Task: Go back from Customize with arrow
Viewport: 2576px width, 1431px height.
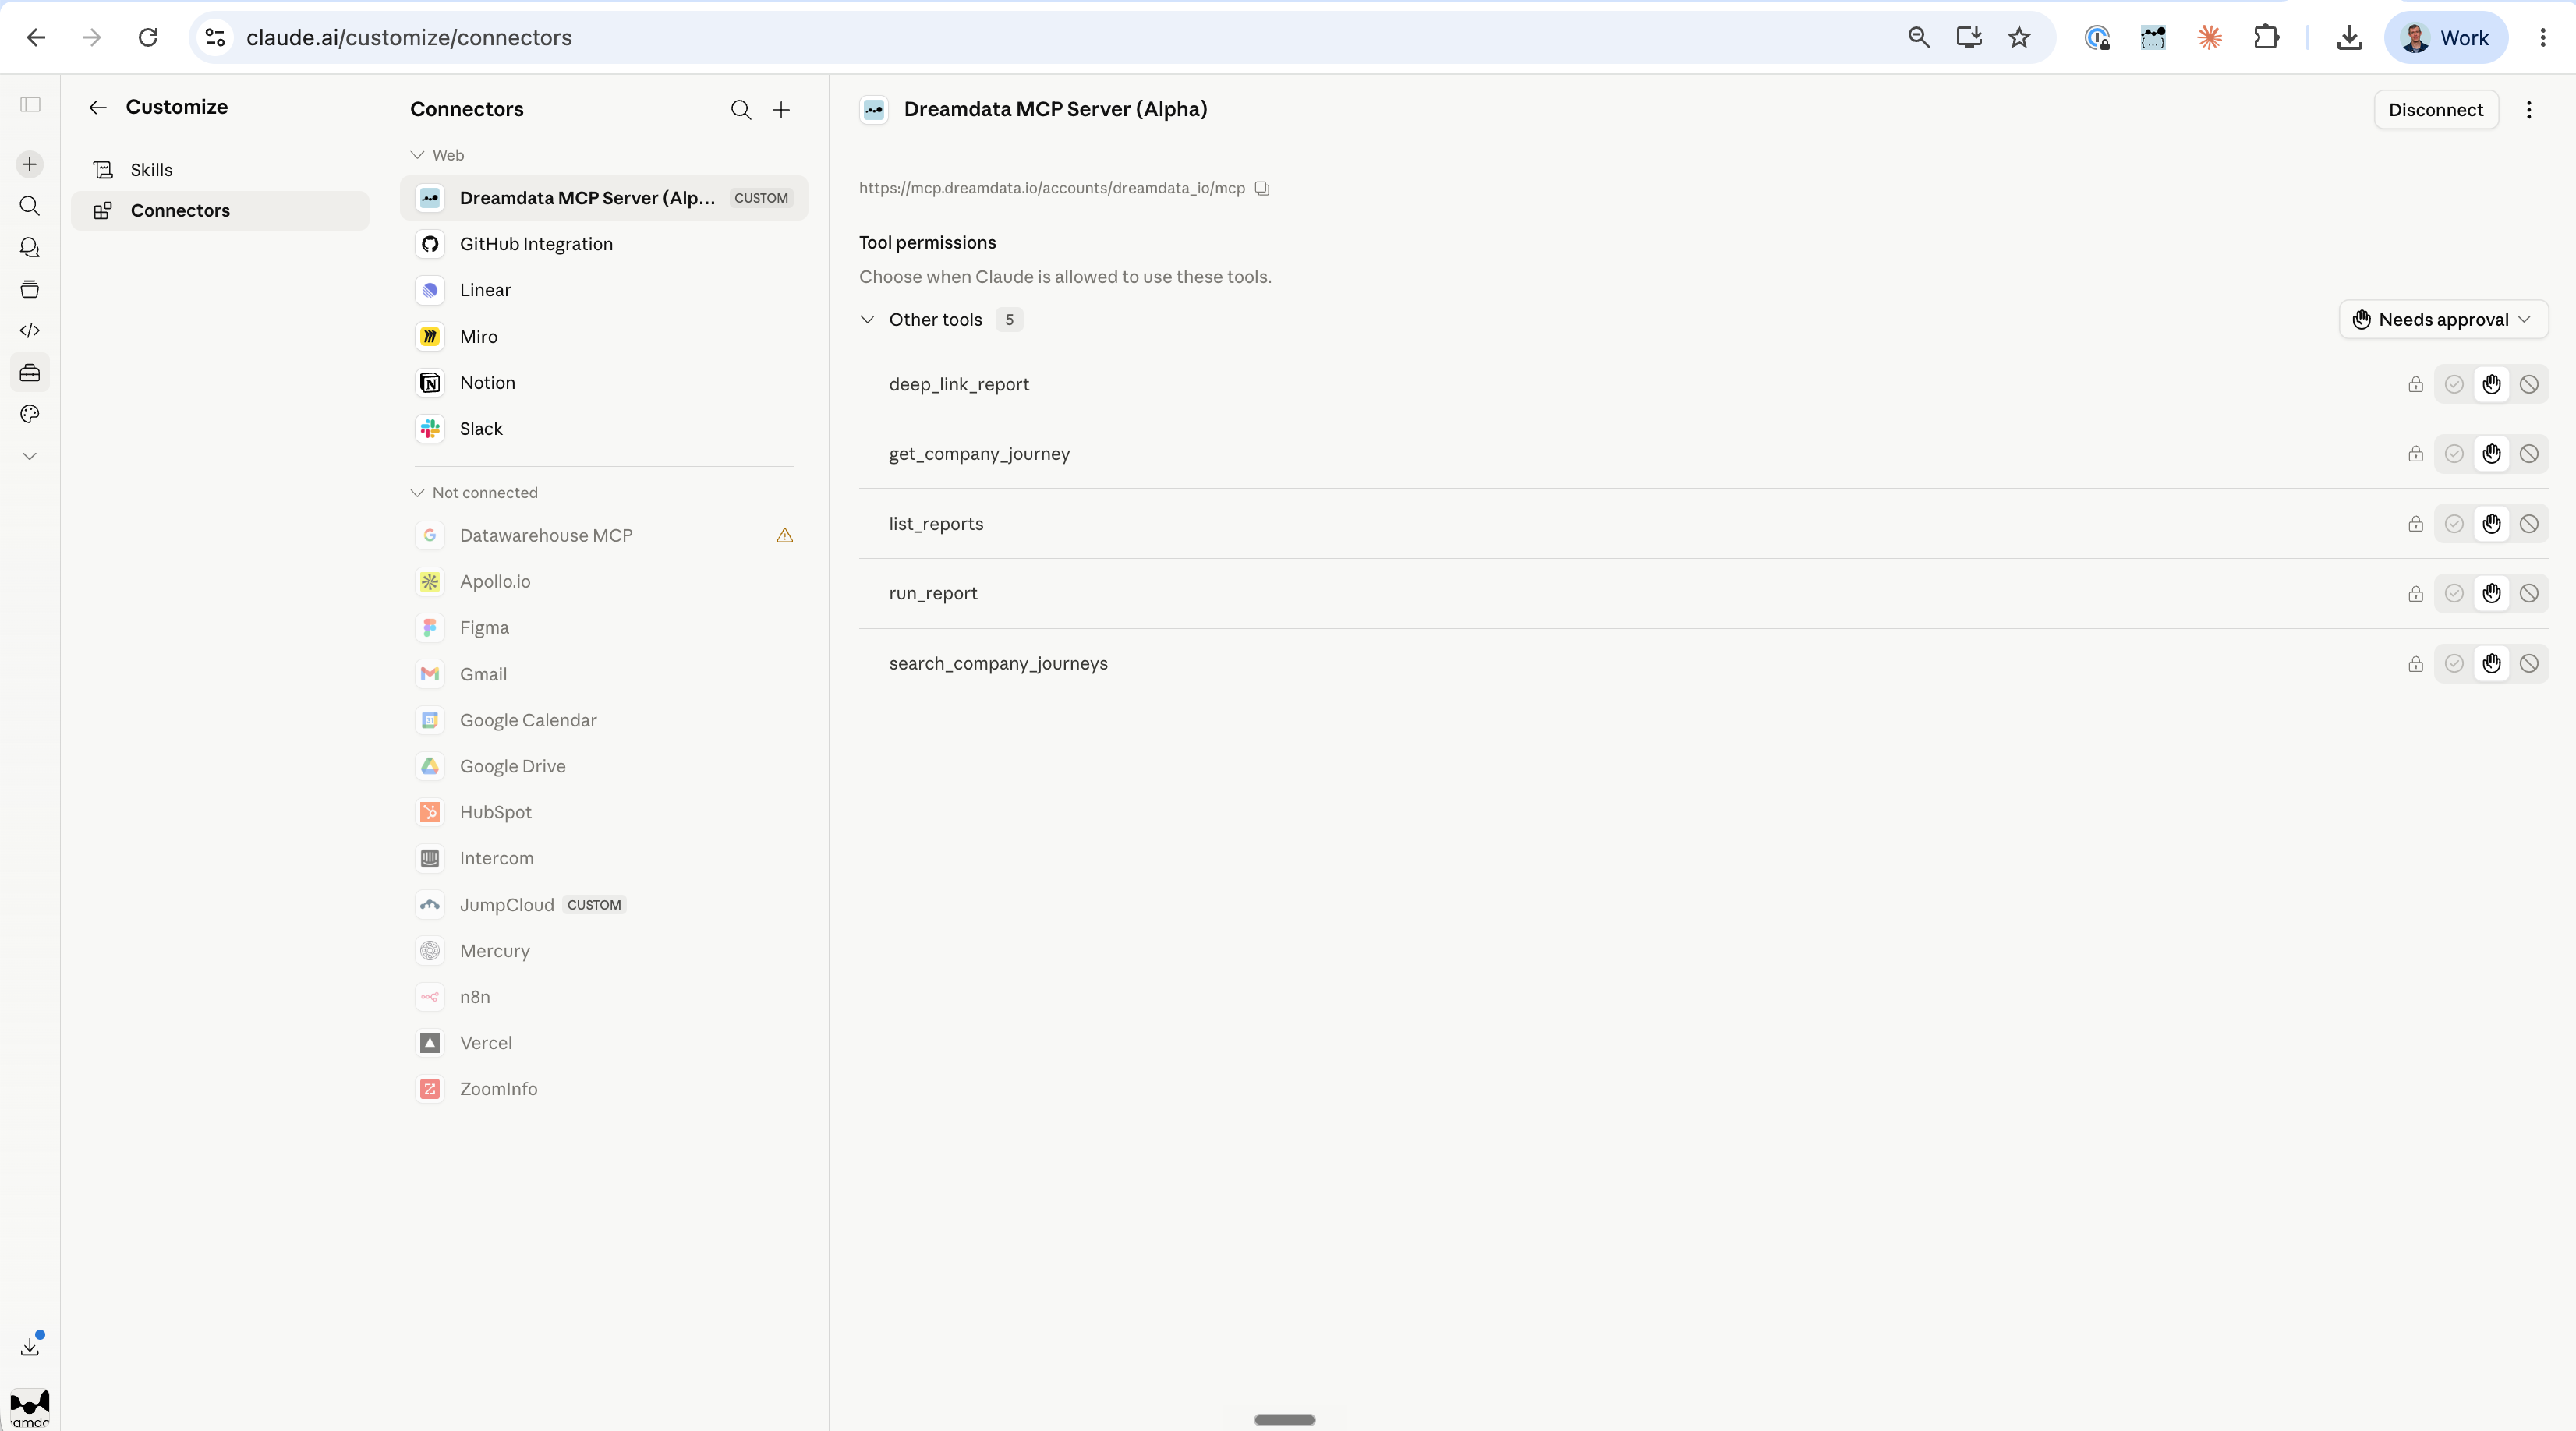Action: pyautogui.click(x=97, y=107)
